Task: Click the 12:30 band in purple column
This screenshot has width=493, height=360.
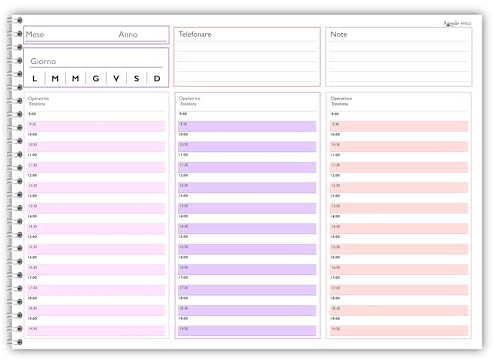Action: (247, 188)
